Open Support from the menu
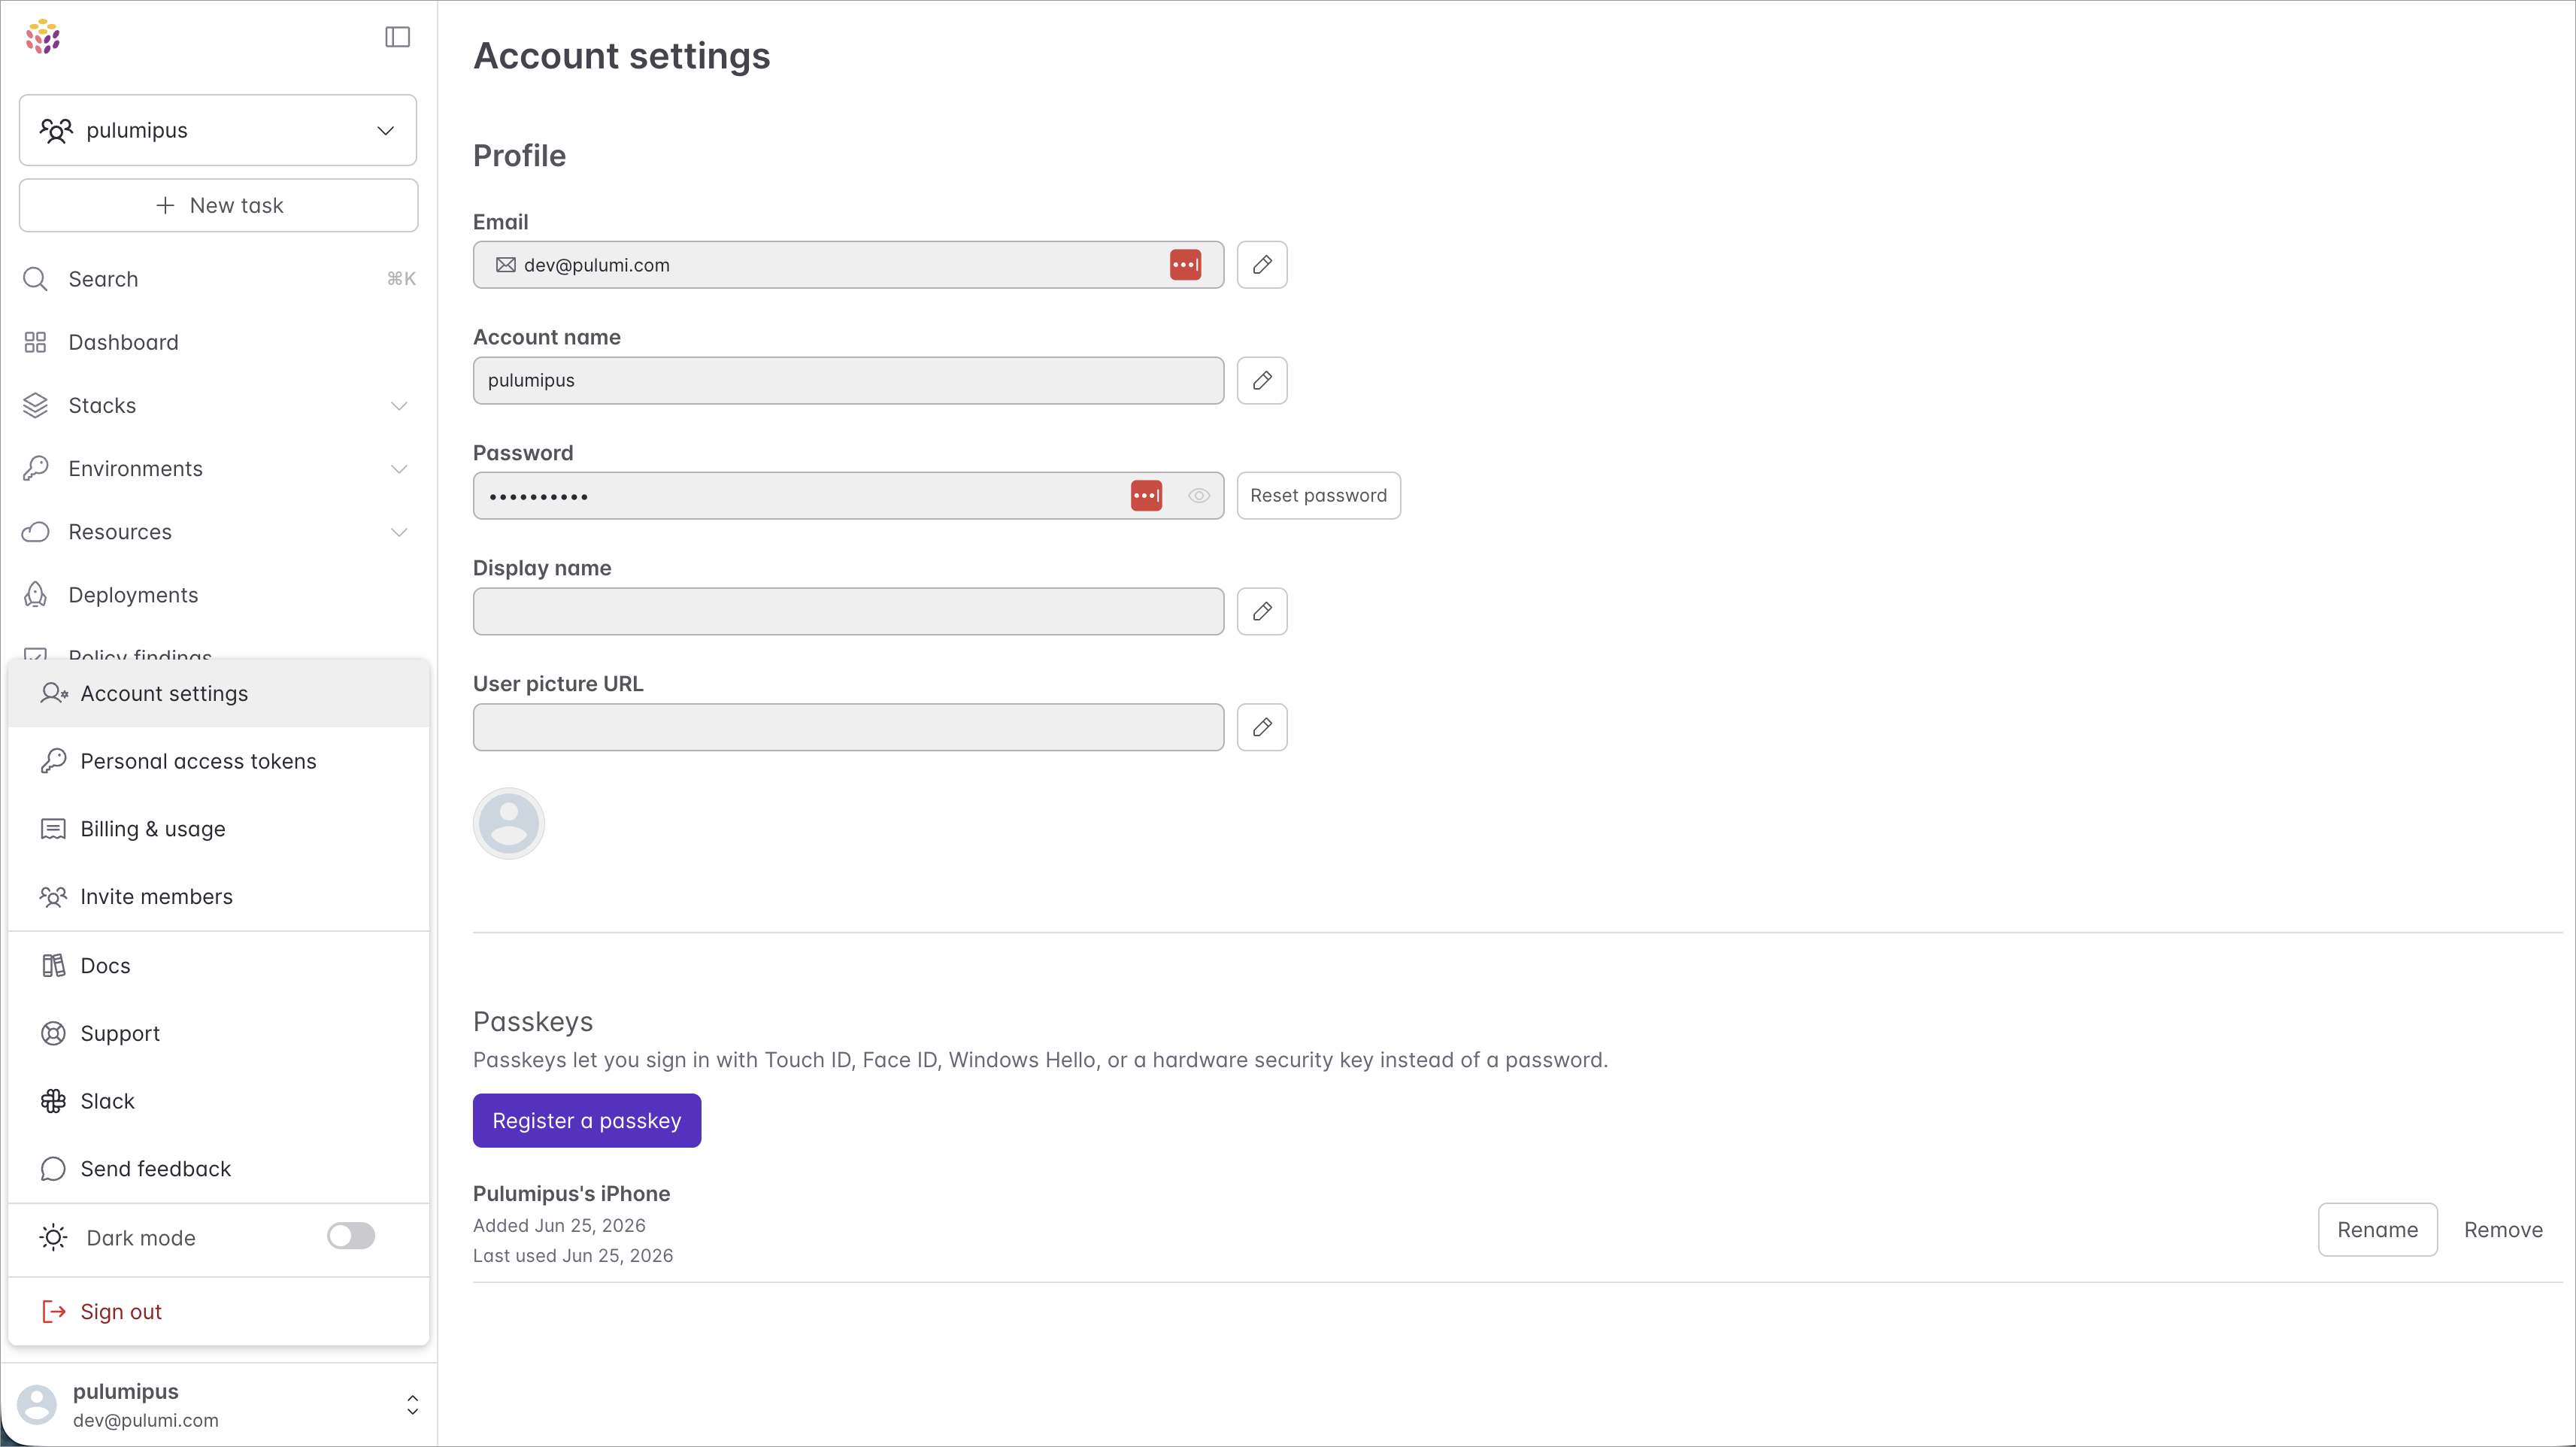The image size is (2576, 1447). coord(219,1033)
